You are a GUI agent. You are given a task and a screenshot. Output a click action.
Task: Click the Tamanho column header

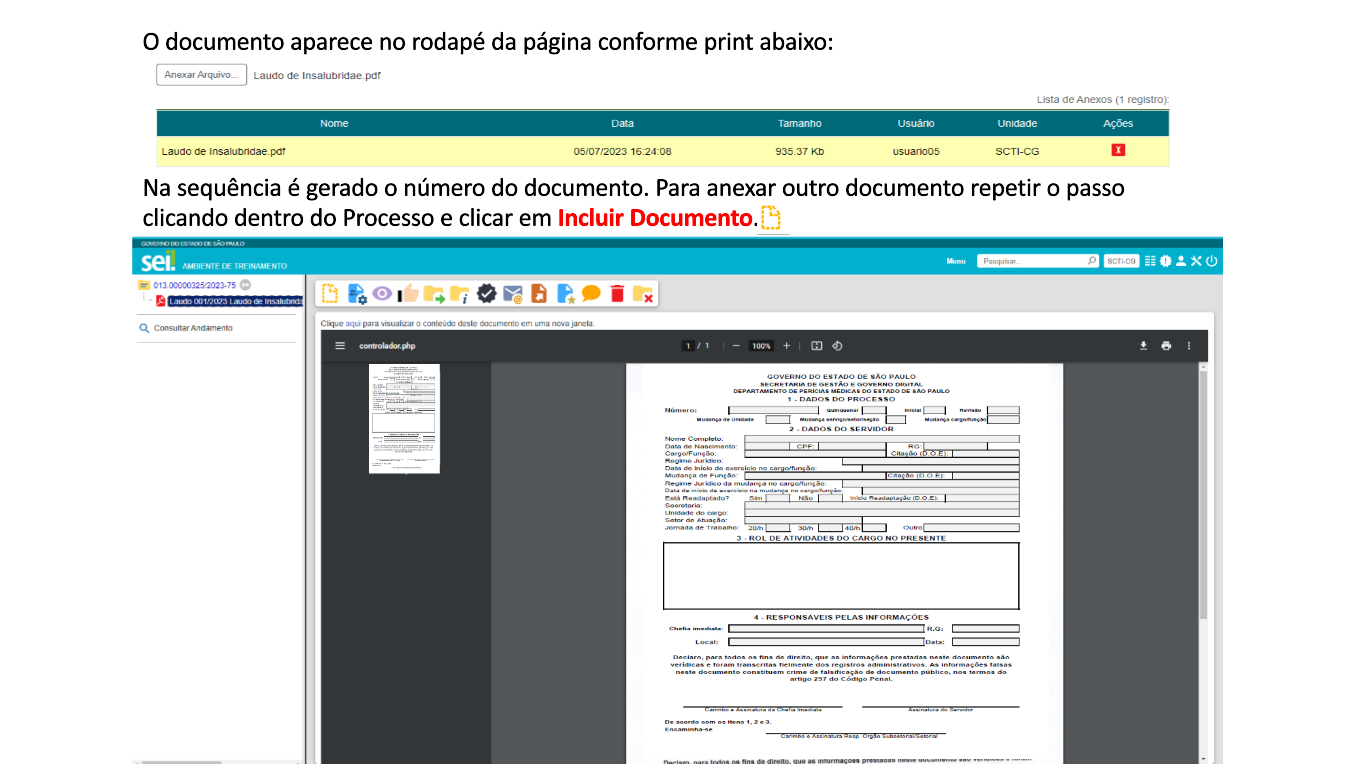click(800, 123)
